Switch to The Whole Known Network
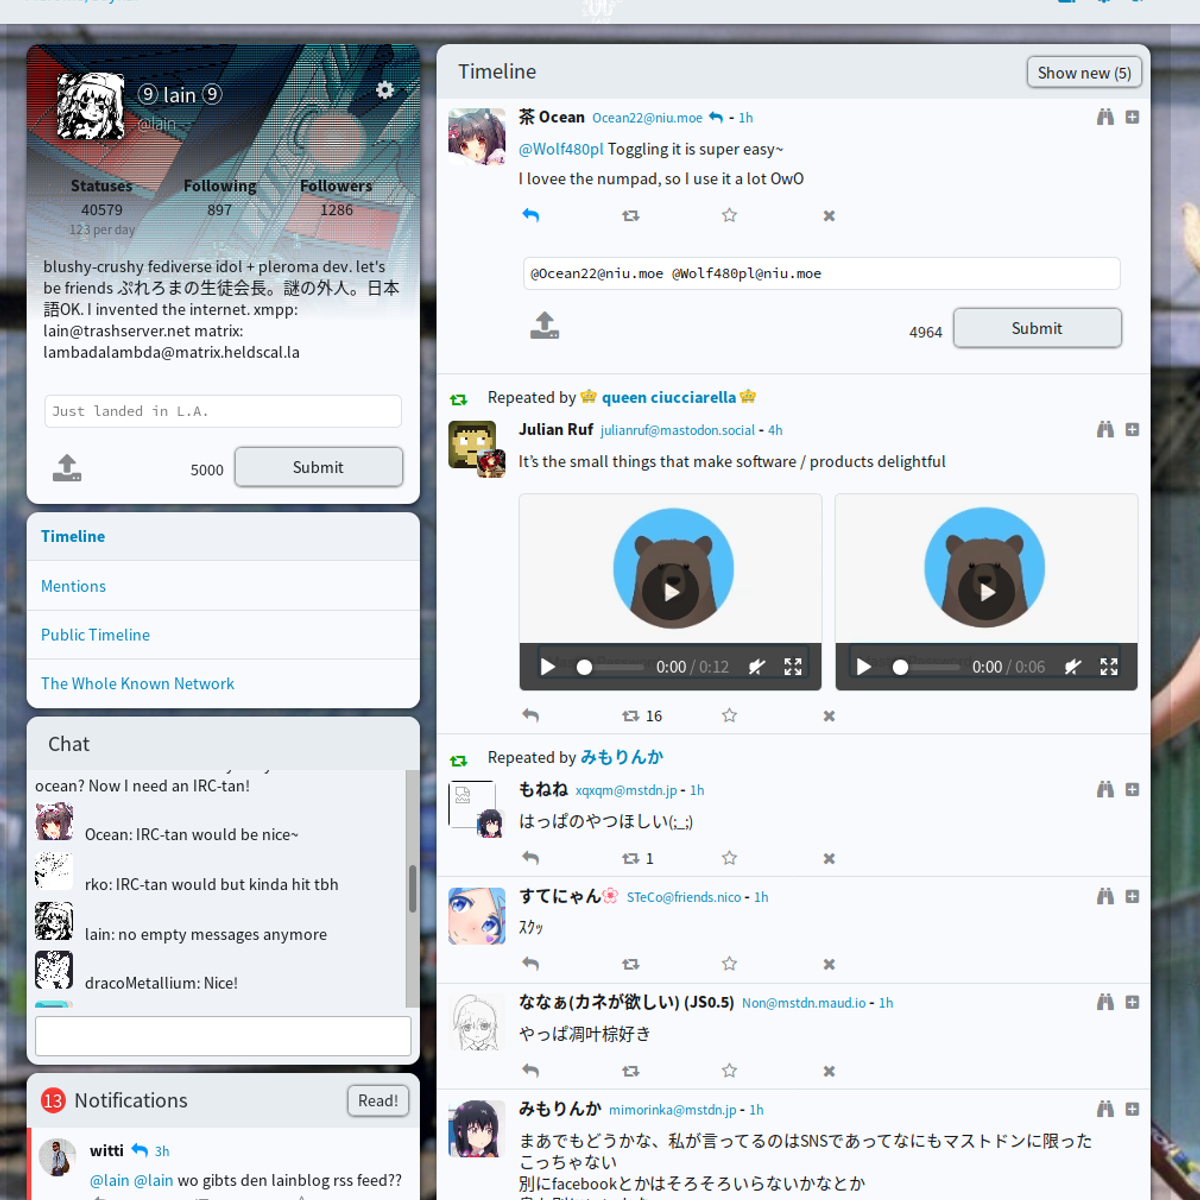The width and height of the screenshot is (1200, 1200). (x=137, y=684)
